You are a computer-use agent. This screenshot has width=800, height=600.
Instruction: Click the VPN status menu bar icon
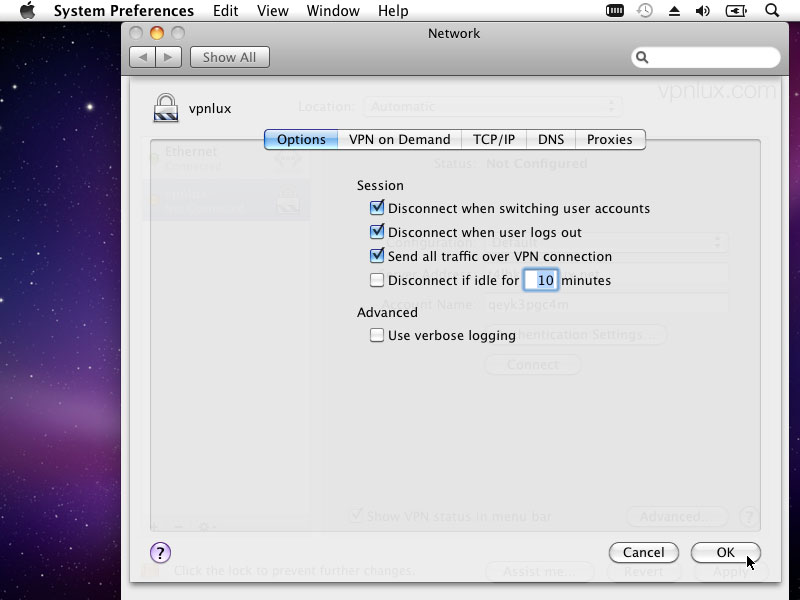pyautogui.click(x=615, y=11)
